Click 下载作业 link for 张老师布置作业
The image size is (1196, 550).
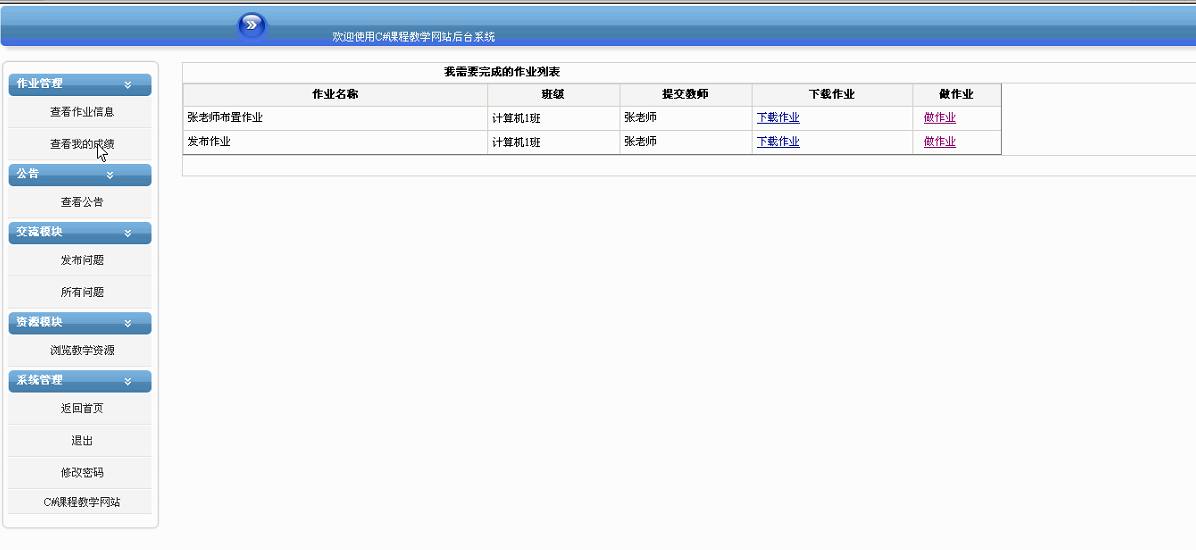point(778,117)
